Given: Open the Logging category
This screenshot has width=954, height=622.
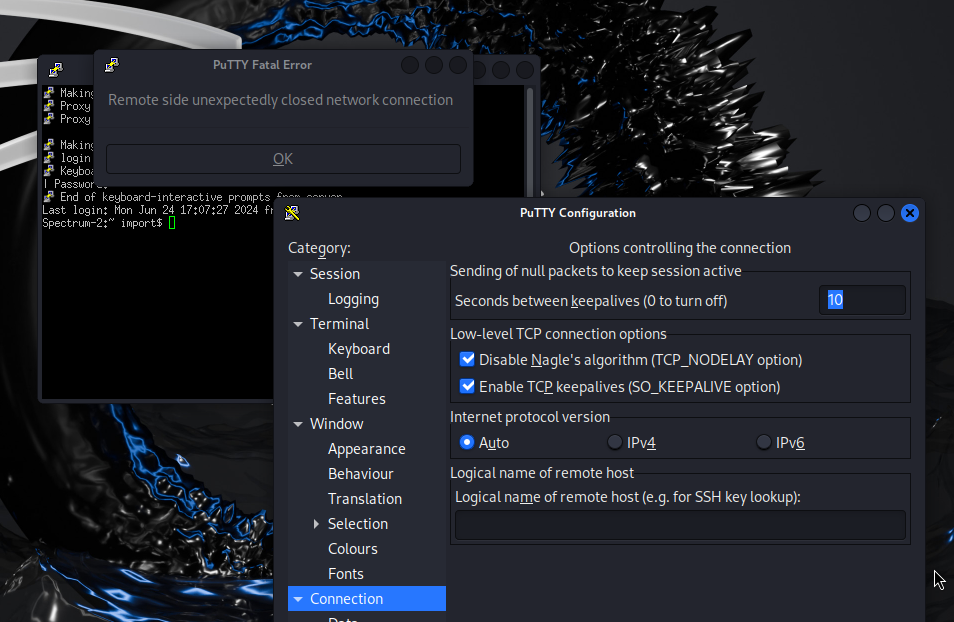Looking at the screenshot, I should click(353, 299).
